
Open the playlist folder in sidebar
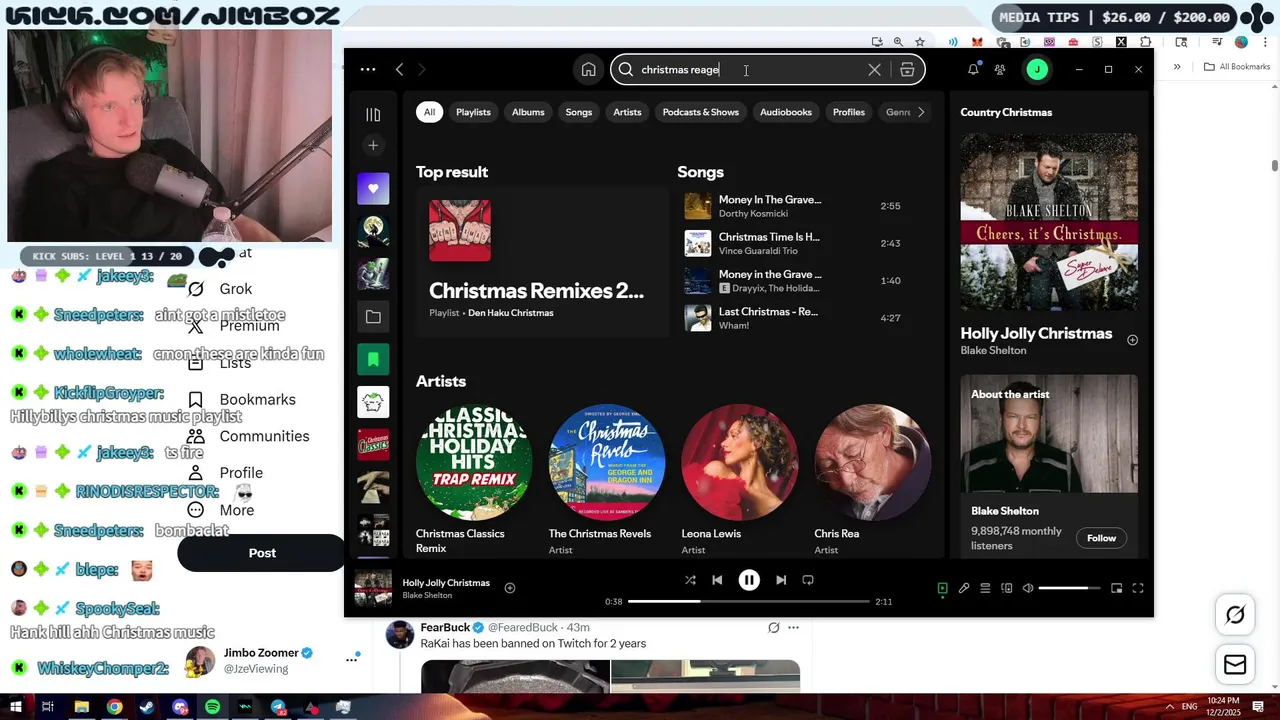click(373, 317)
